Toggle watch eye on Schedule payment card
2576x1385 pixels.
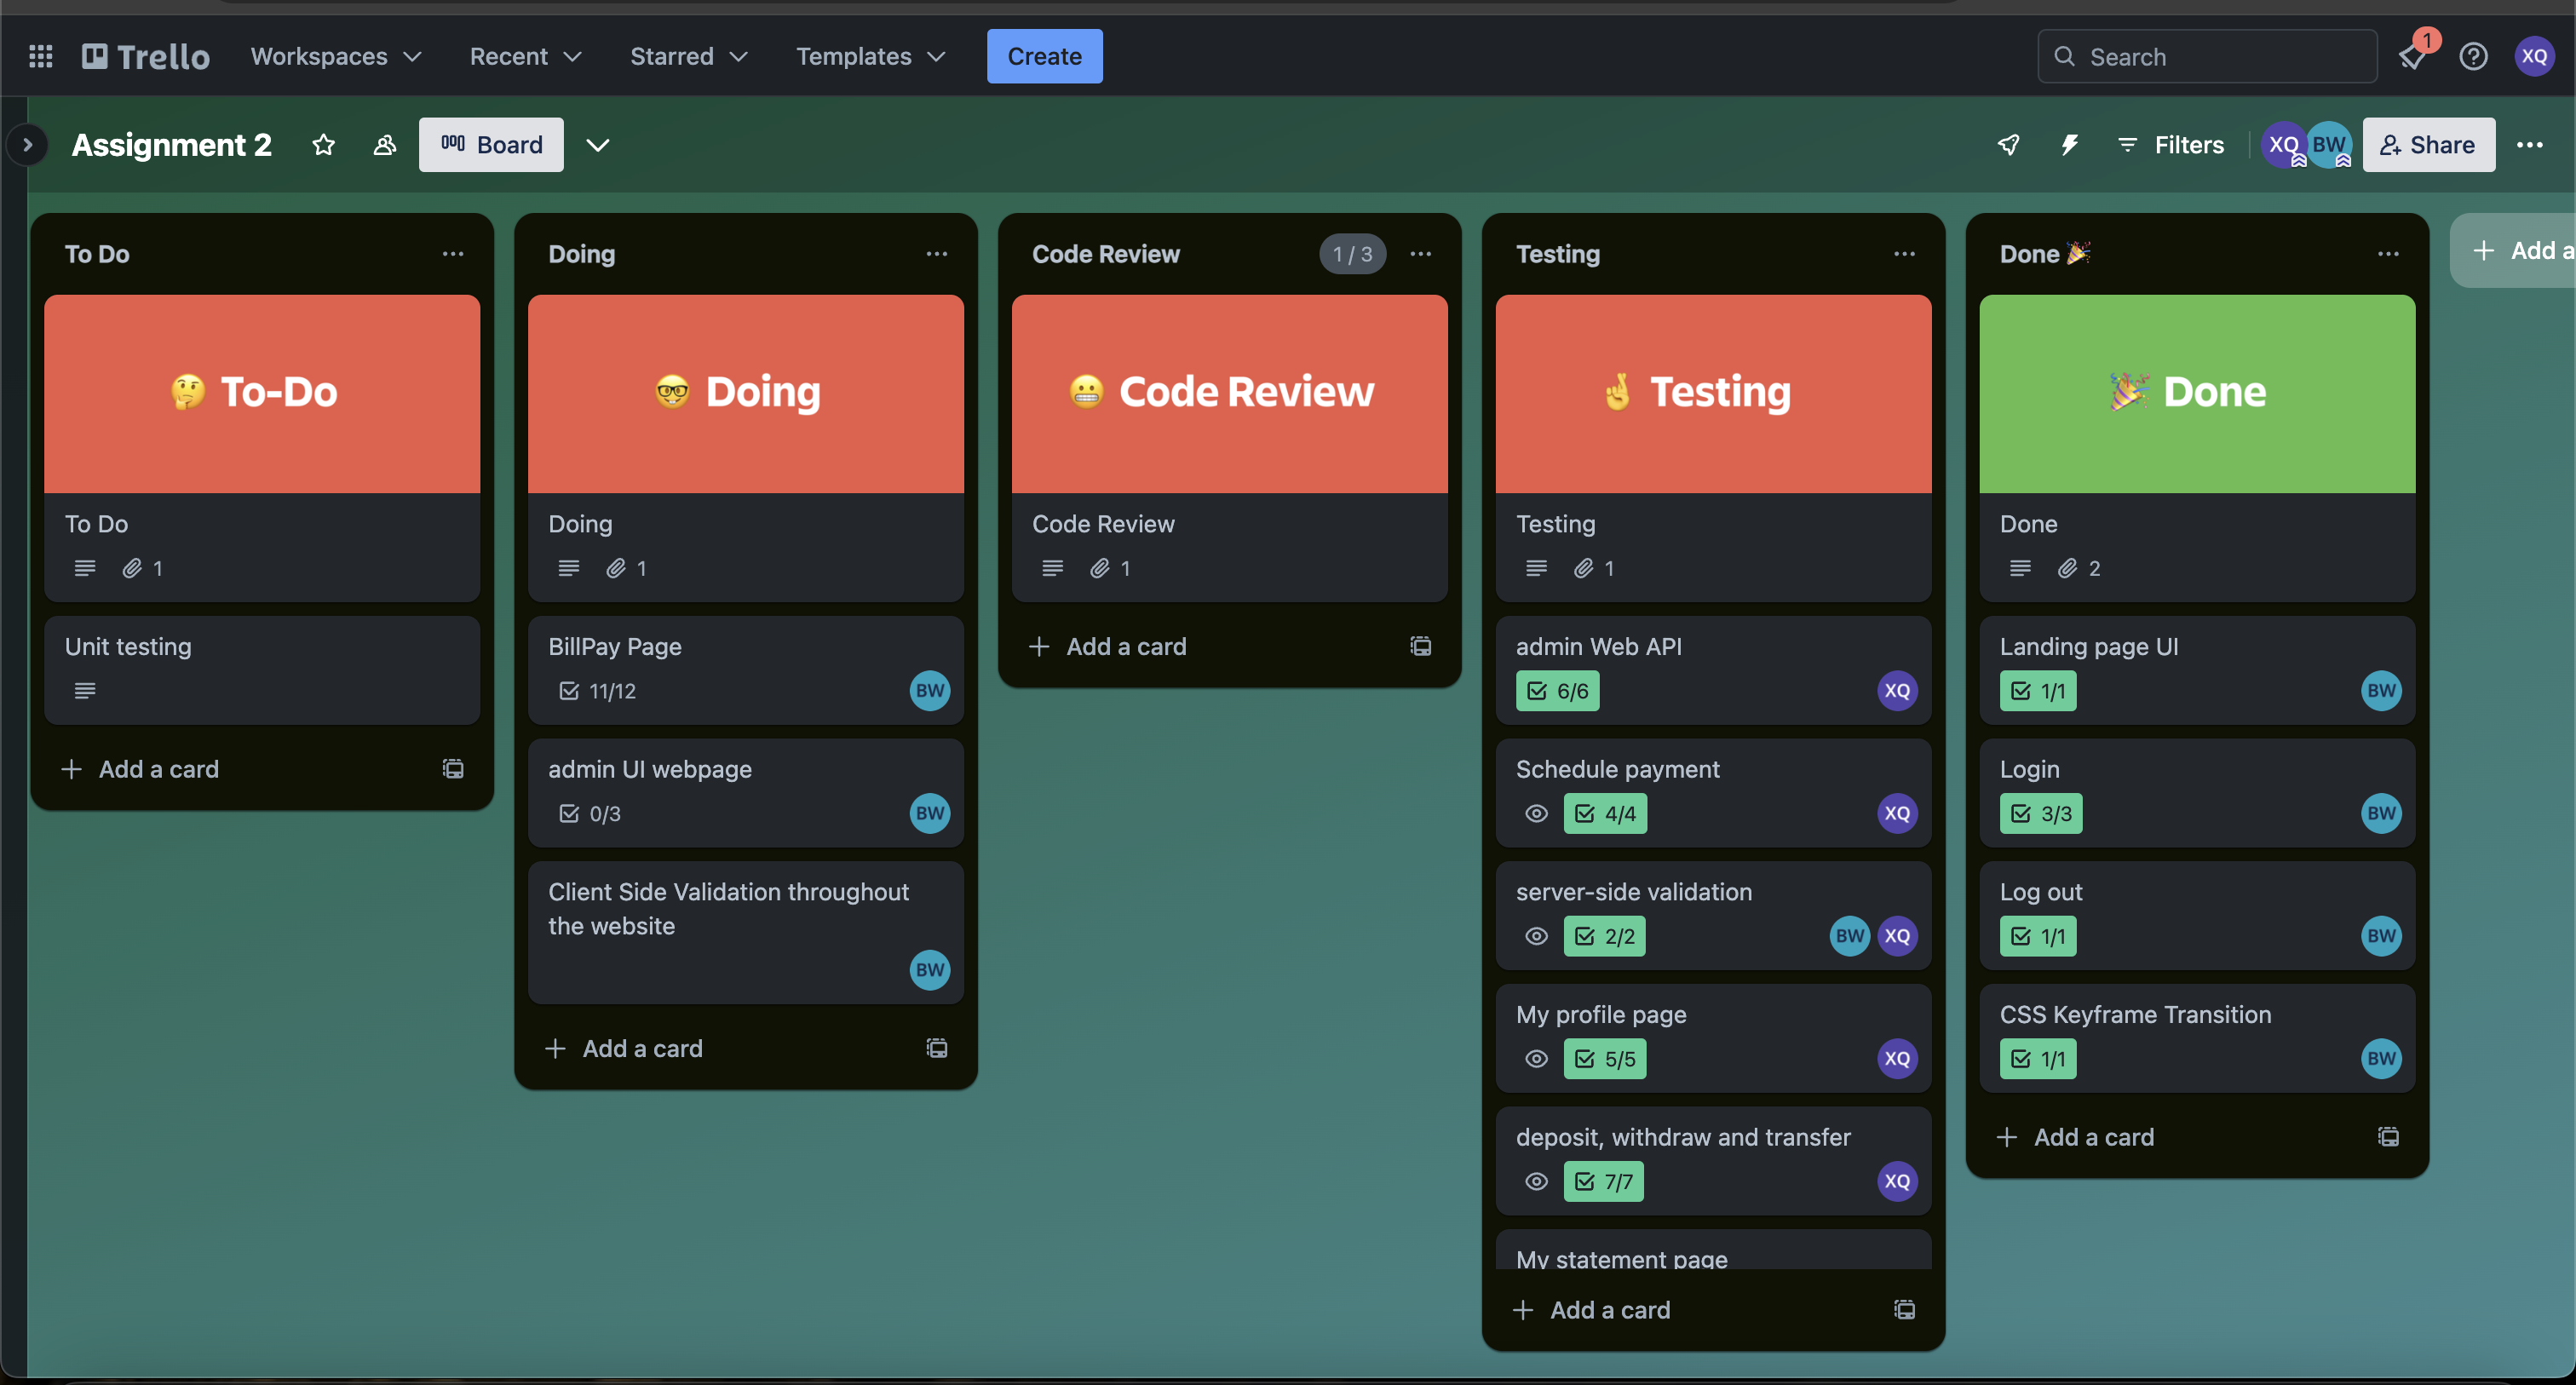point(1536,813)
